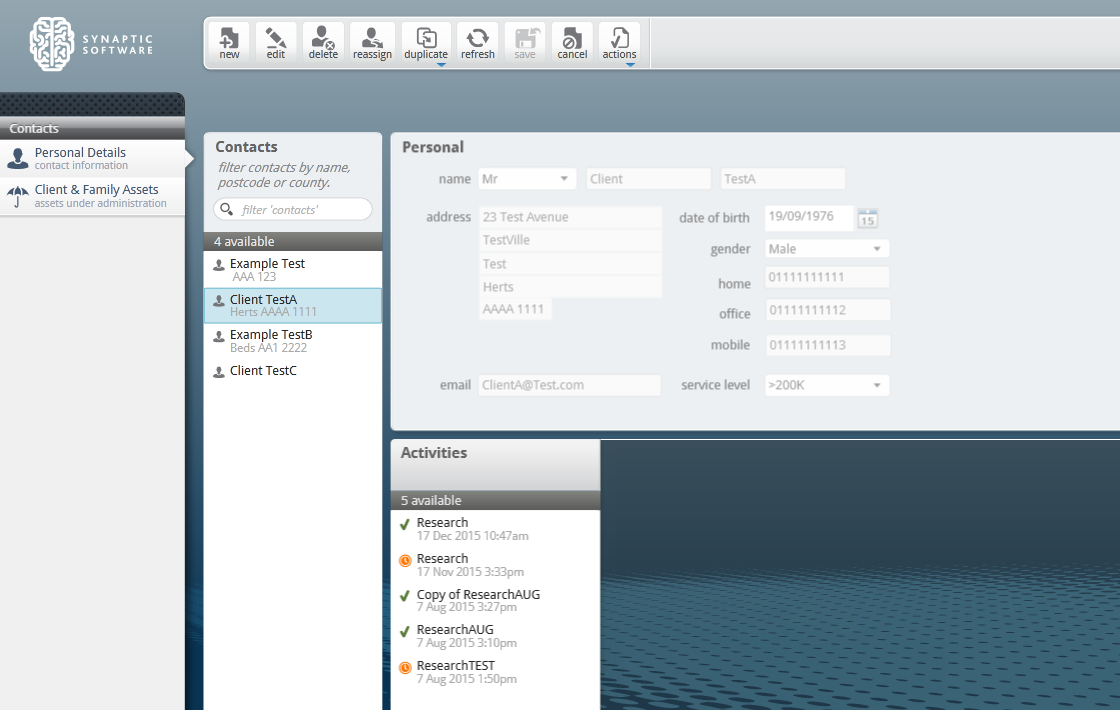Select contact Client TestC
The height and width of the screenshot is (710, 1120).
tap(293, 371)
